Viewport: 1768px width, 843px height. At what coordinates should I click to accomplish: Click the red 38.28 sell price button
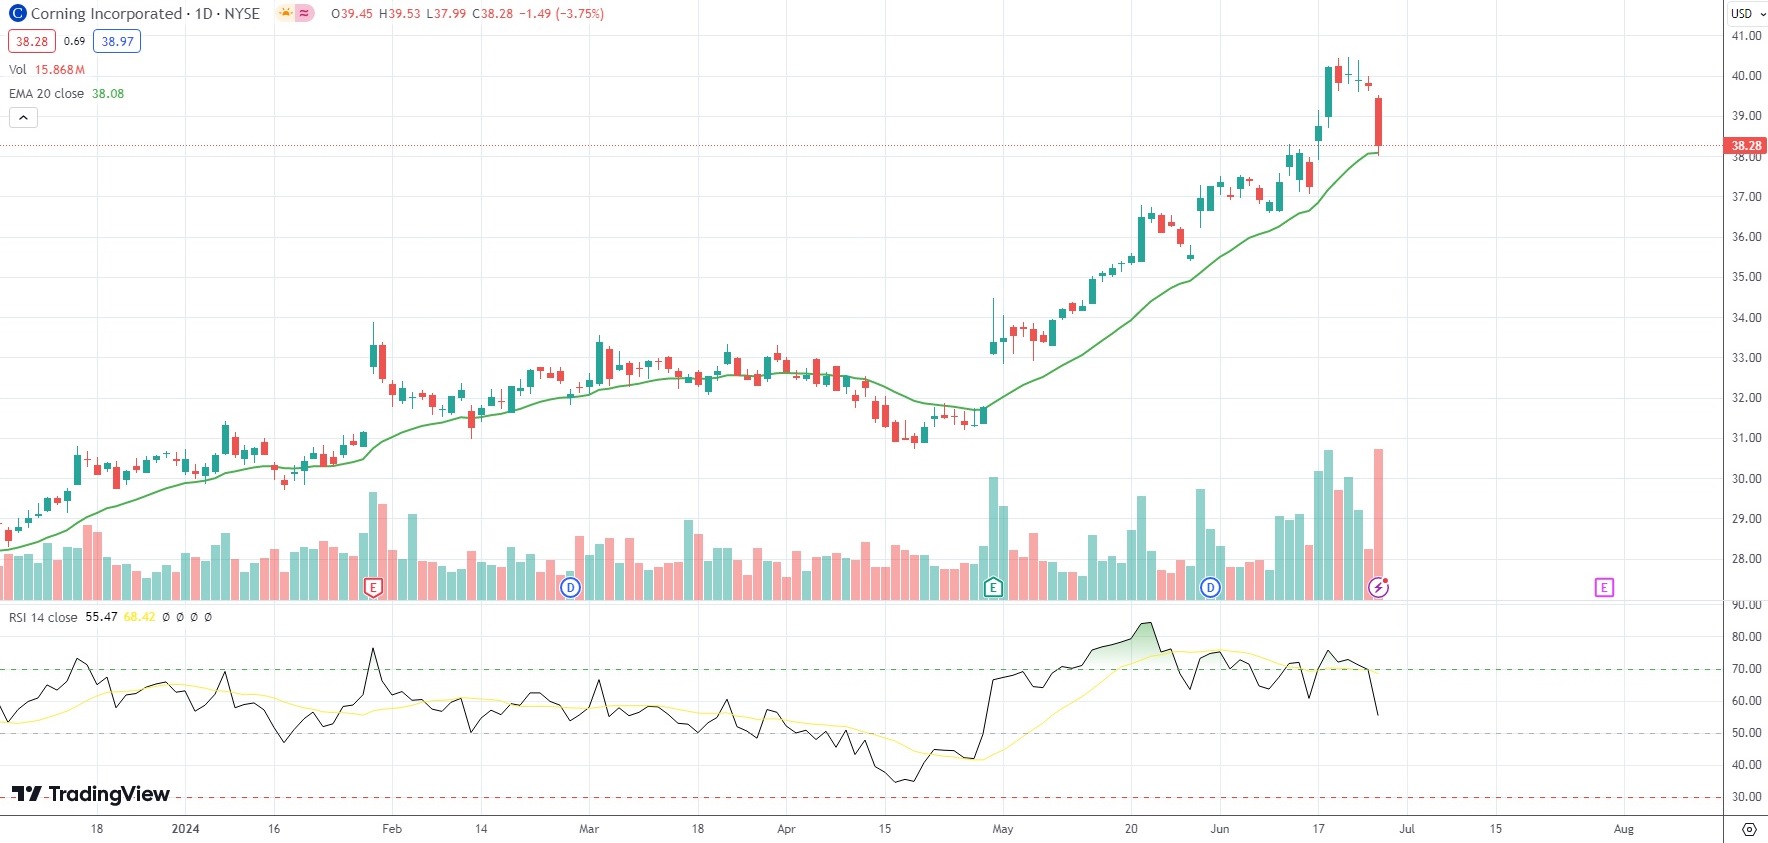(x=32, y=42)
